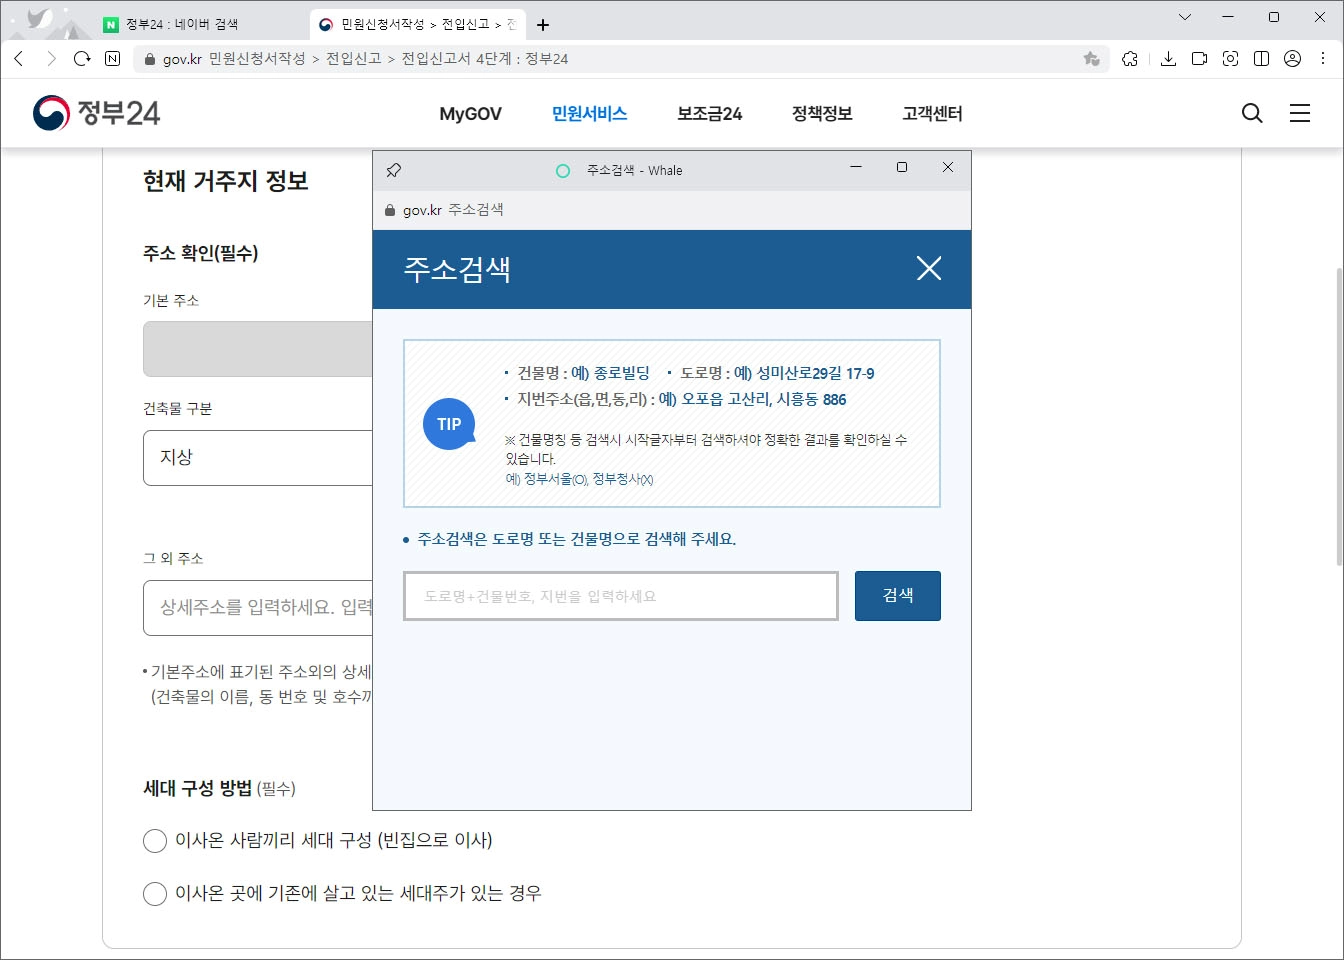Open a new browser tab with plus button
Image resolution: width=1344 pixels, height=960 pixels.
[542, 24]
